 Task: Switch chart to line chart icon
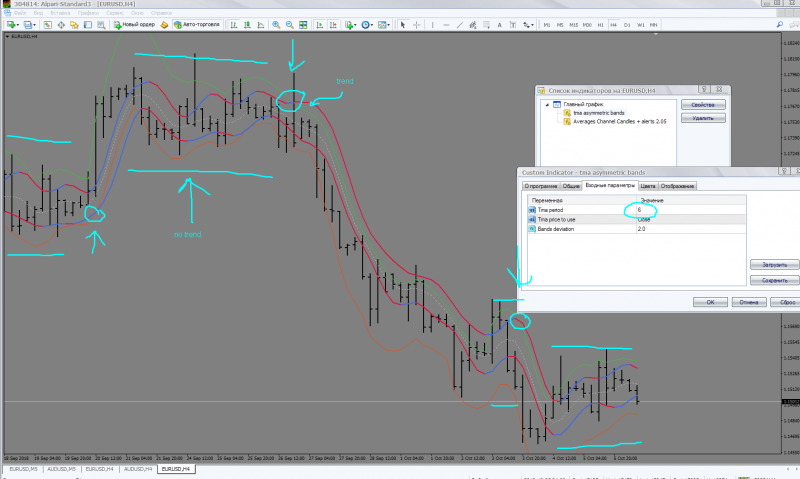click(x=261, y=24)
